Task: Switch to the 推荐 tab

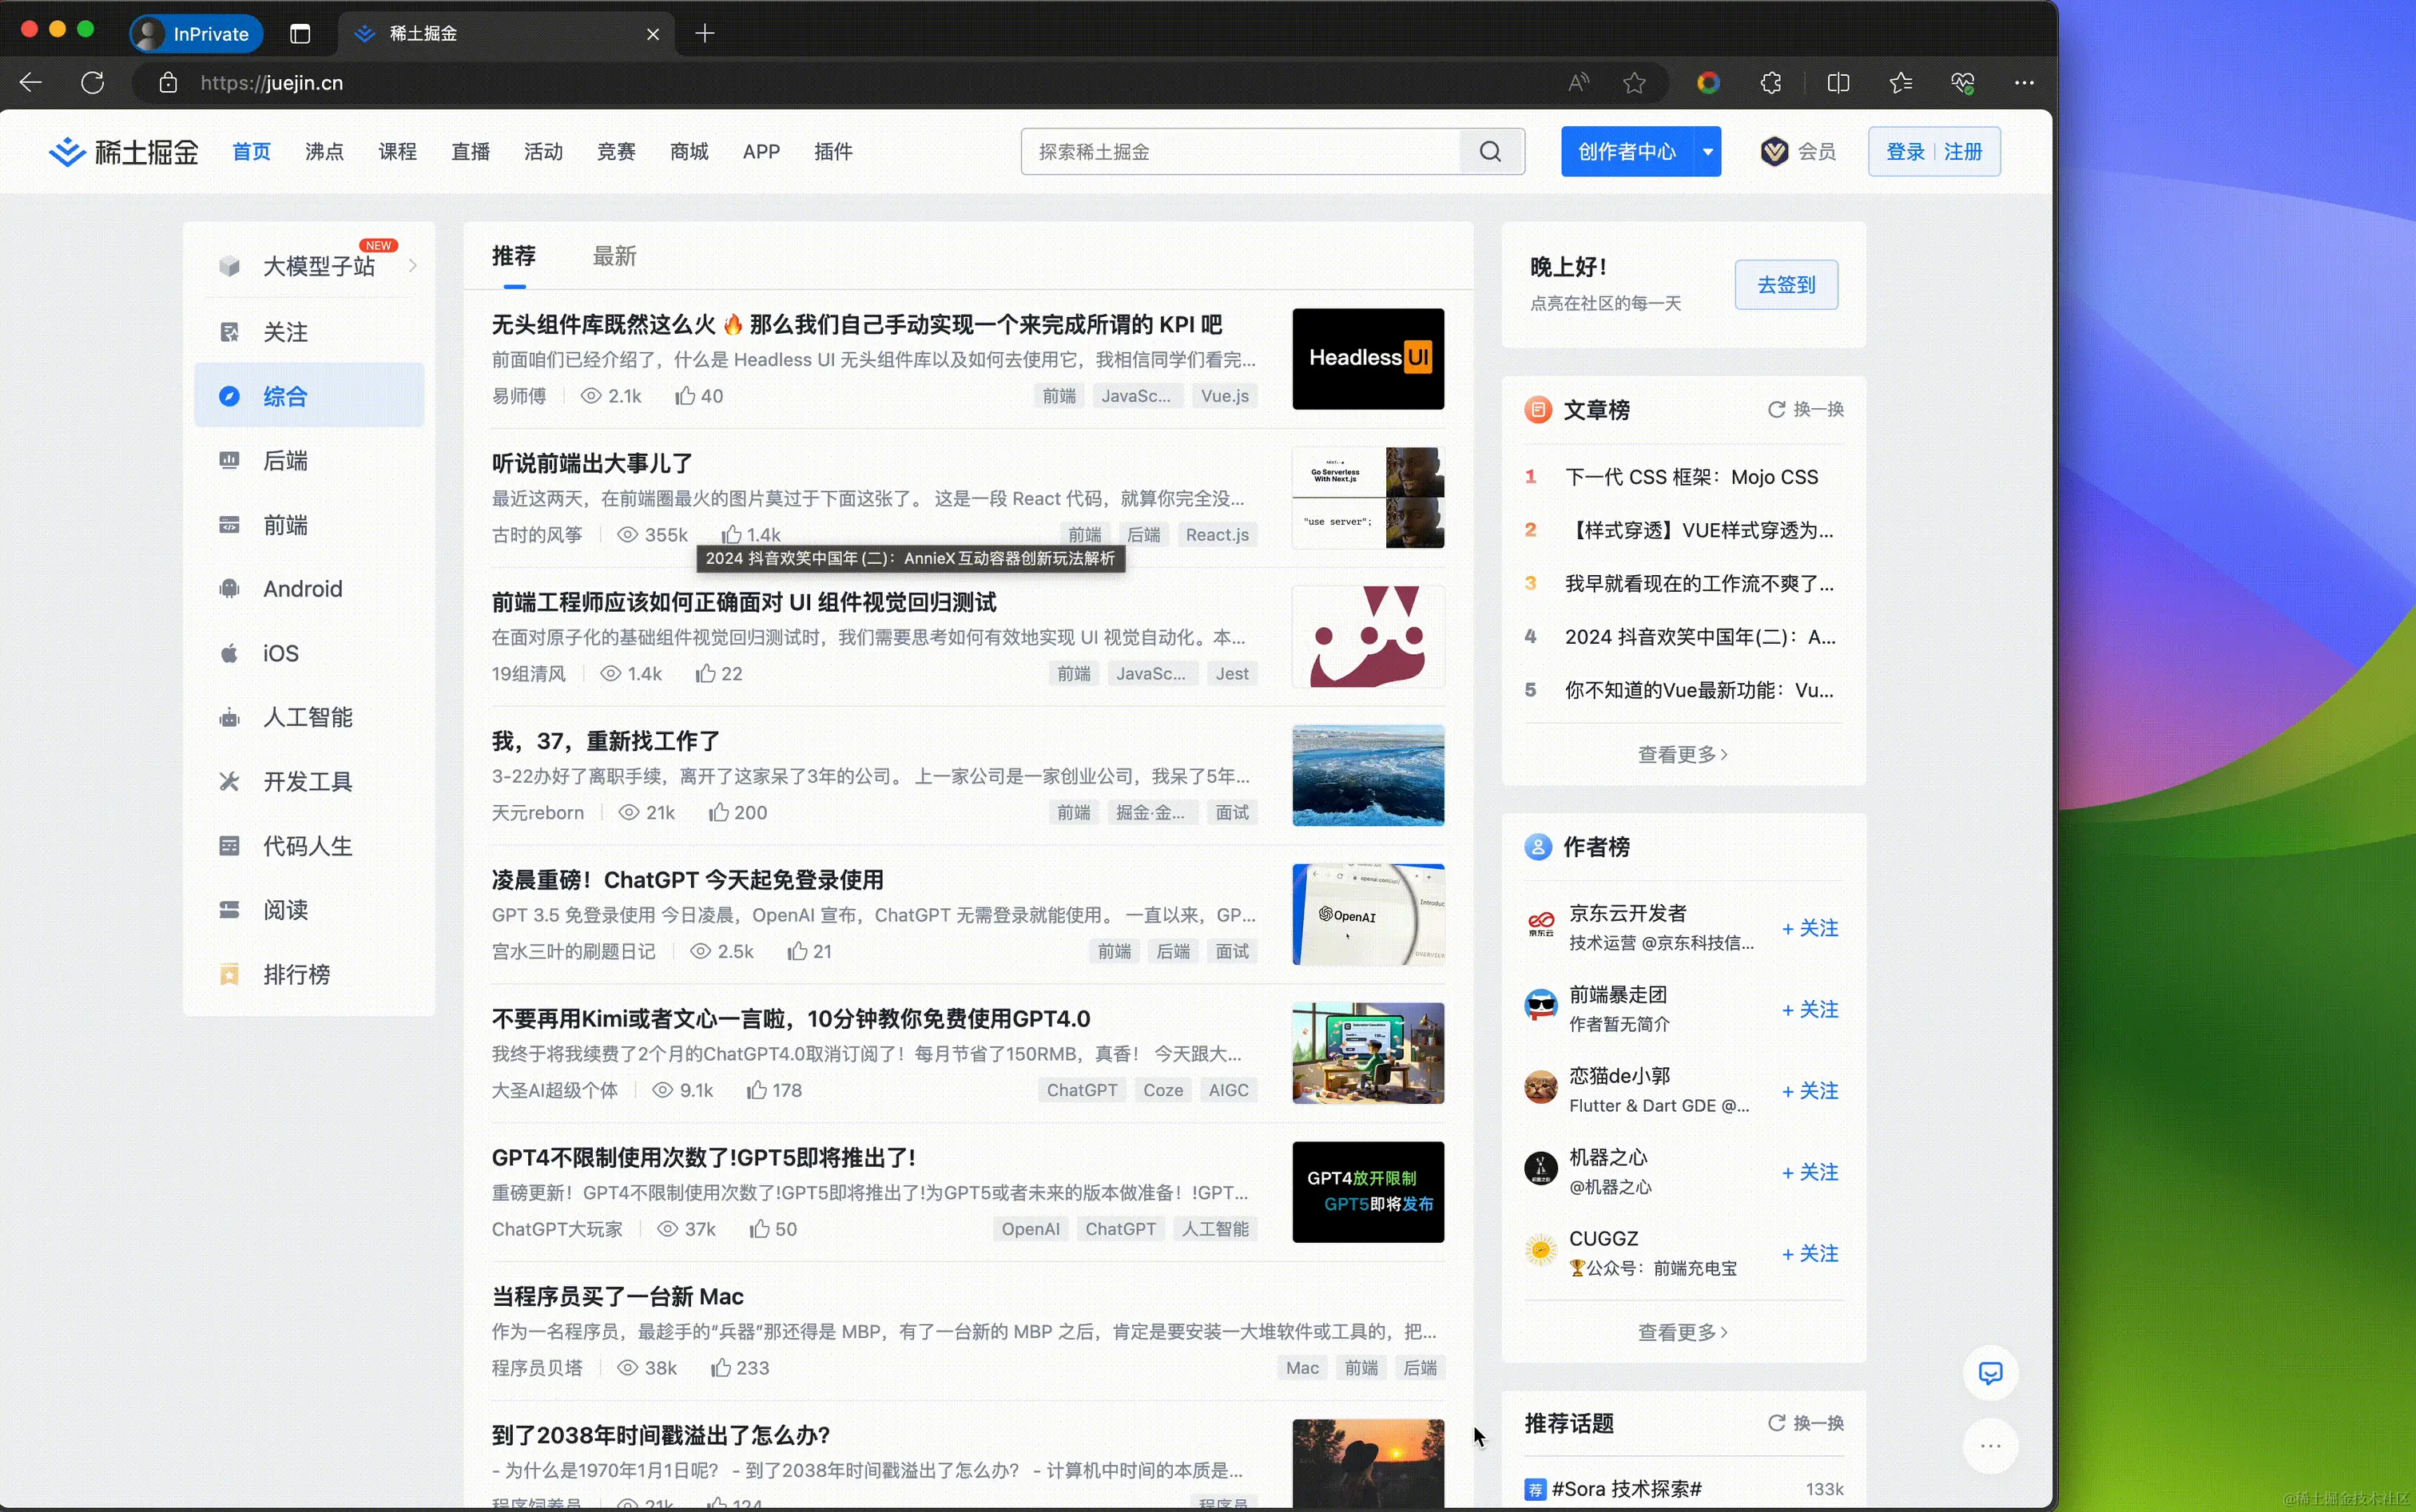Action: coord(514,256)
